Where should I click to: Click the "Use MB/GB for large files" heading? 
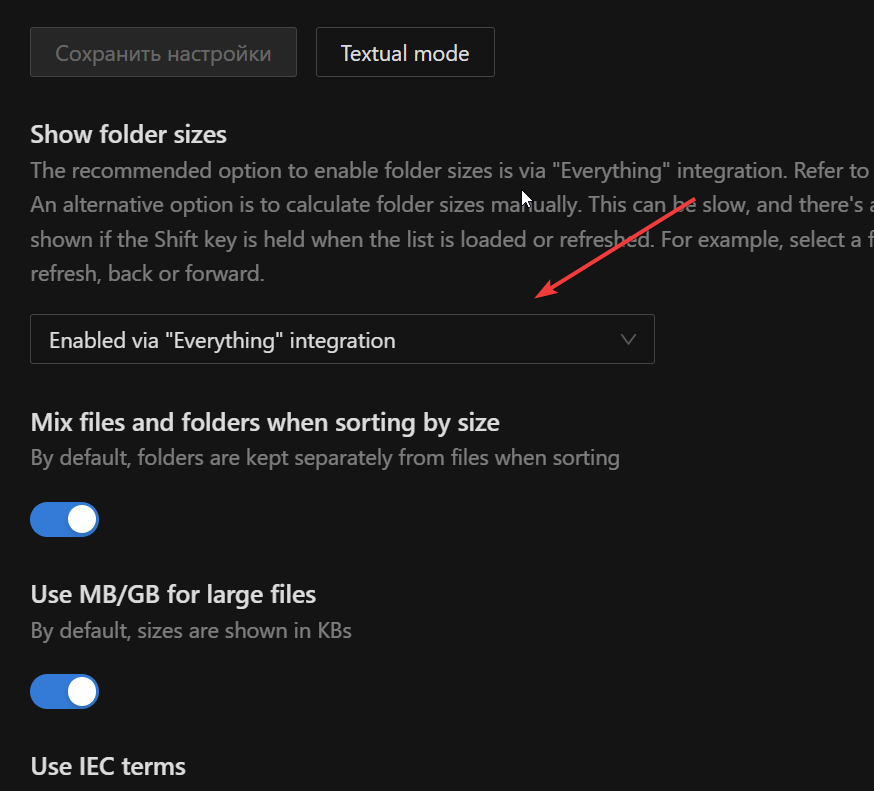pyautogui.click(x=173, y=595)
